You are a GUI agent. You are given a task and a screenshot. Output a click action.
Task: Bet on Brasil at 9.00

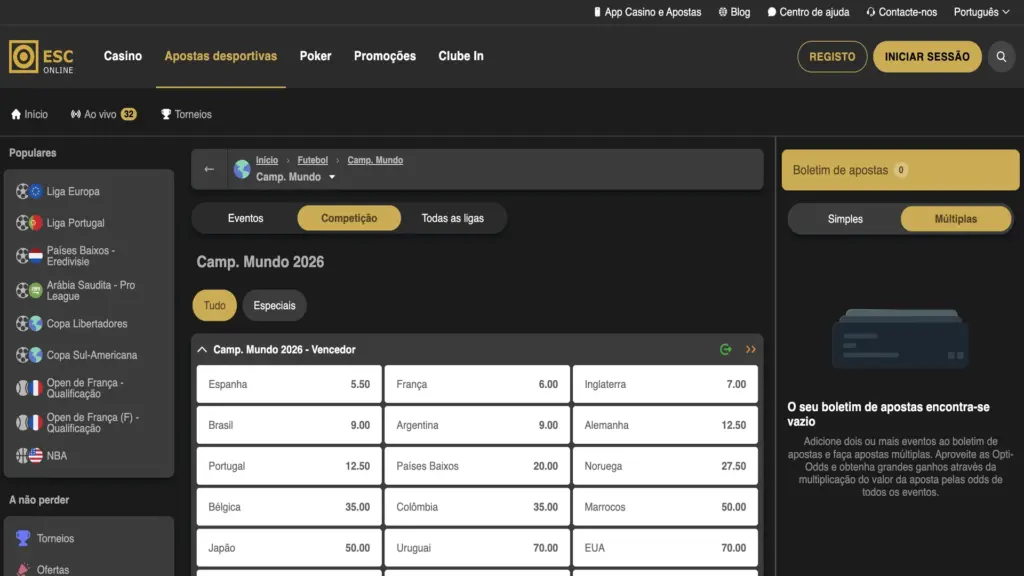(x=289, y=425)
